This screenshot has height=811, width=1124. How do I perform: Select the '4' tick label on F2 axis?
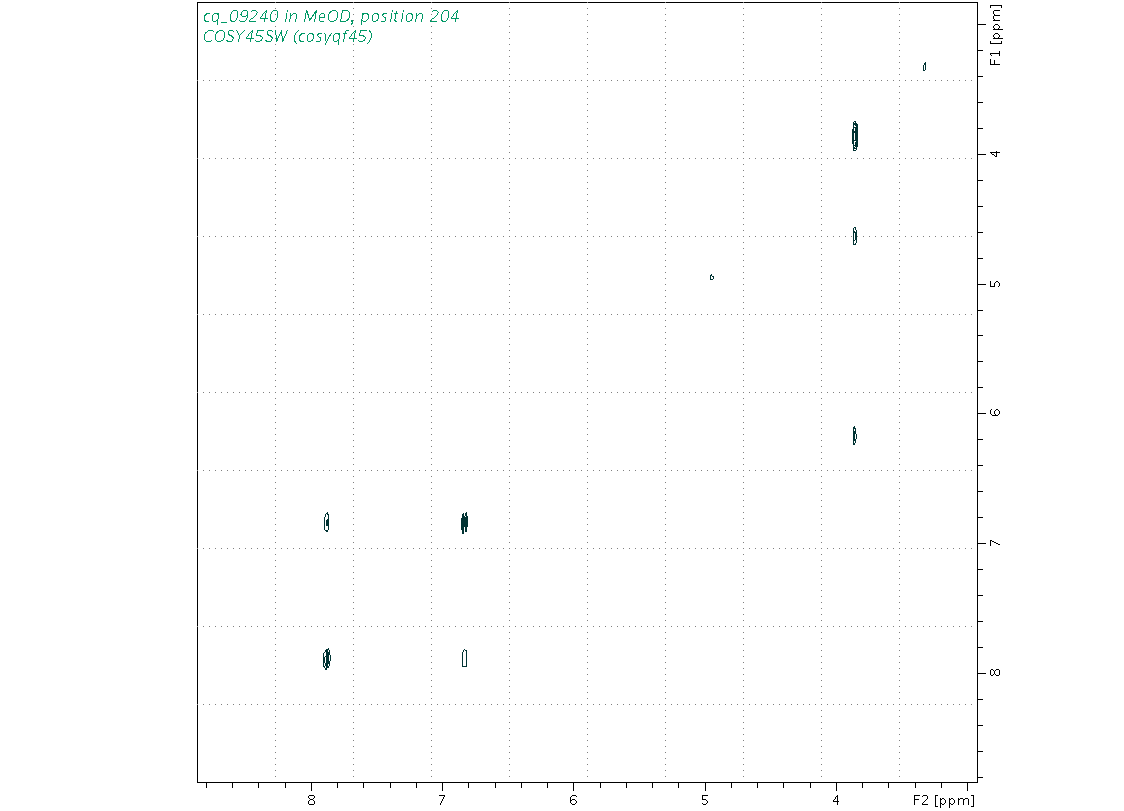coord(836,800)
